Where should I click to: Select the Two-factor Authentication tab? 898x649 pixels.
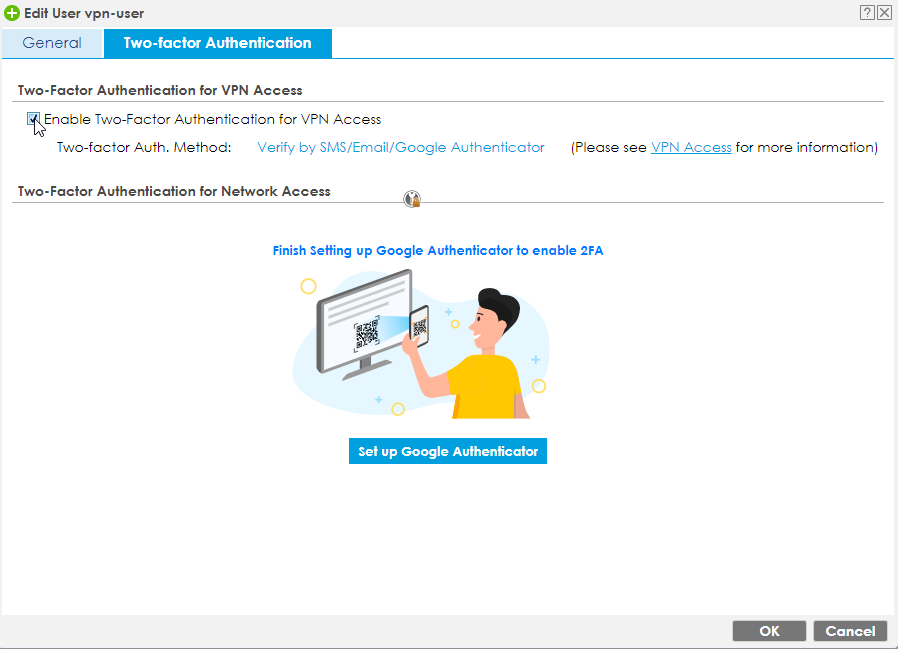click(217, 43)
